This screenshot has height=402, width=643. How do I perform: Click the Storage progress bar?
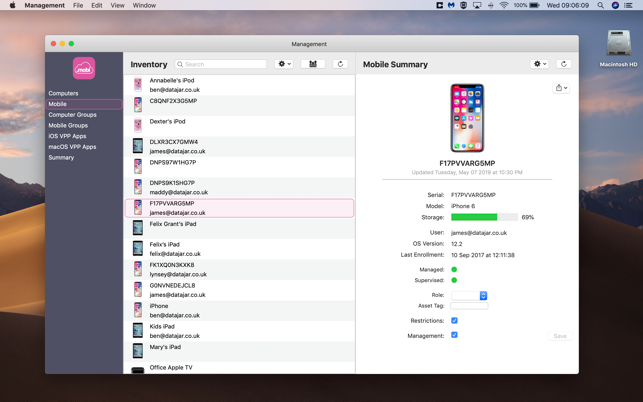pos(484,217)
